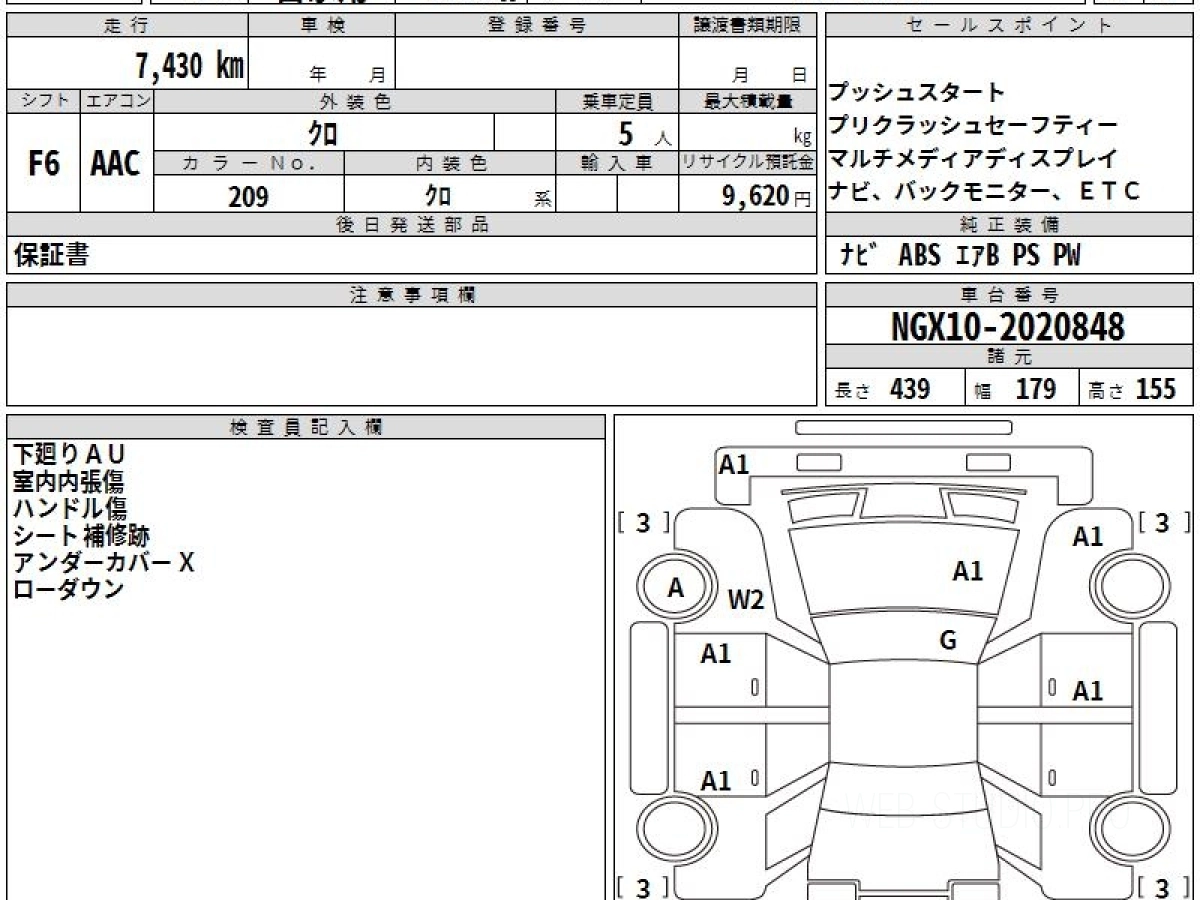Click the 検査員記入欄 header
This screenshot has height=900, width=1200.
click(306, 427)
